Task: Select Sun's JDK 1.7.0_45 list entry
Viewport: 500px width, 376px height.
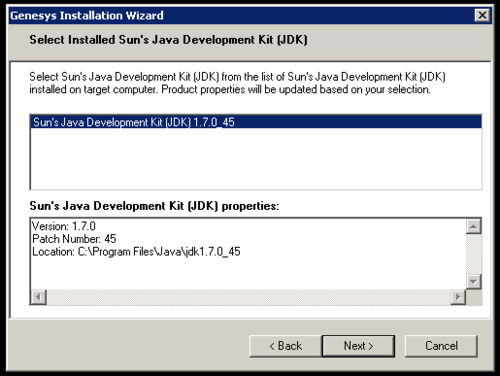Action: click(x=256, y=122)
